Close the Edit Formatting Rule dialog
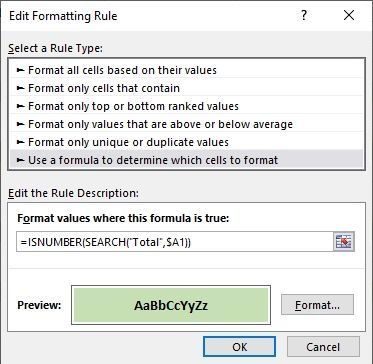 tap(349, 16)
